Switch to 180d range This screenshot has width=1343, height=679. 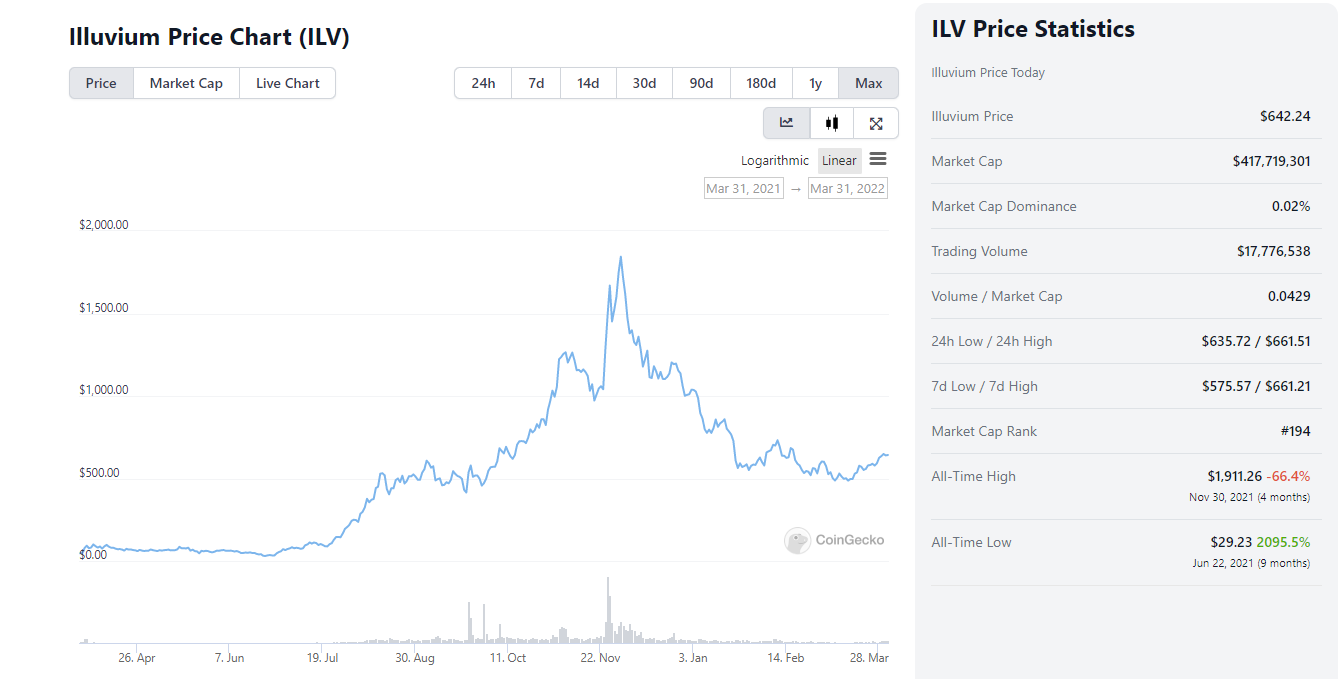coord(761,83)
